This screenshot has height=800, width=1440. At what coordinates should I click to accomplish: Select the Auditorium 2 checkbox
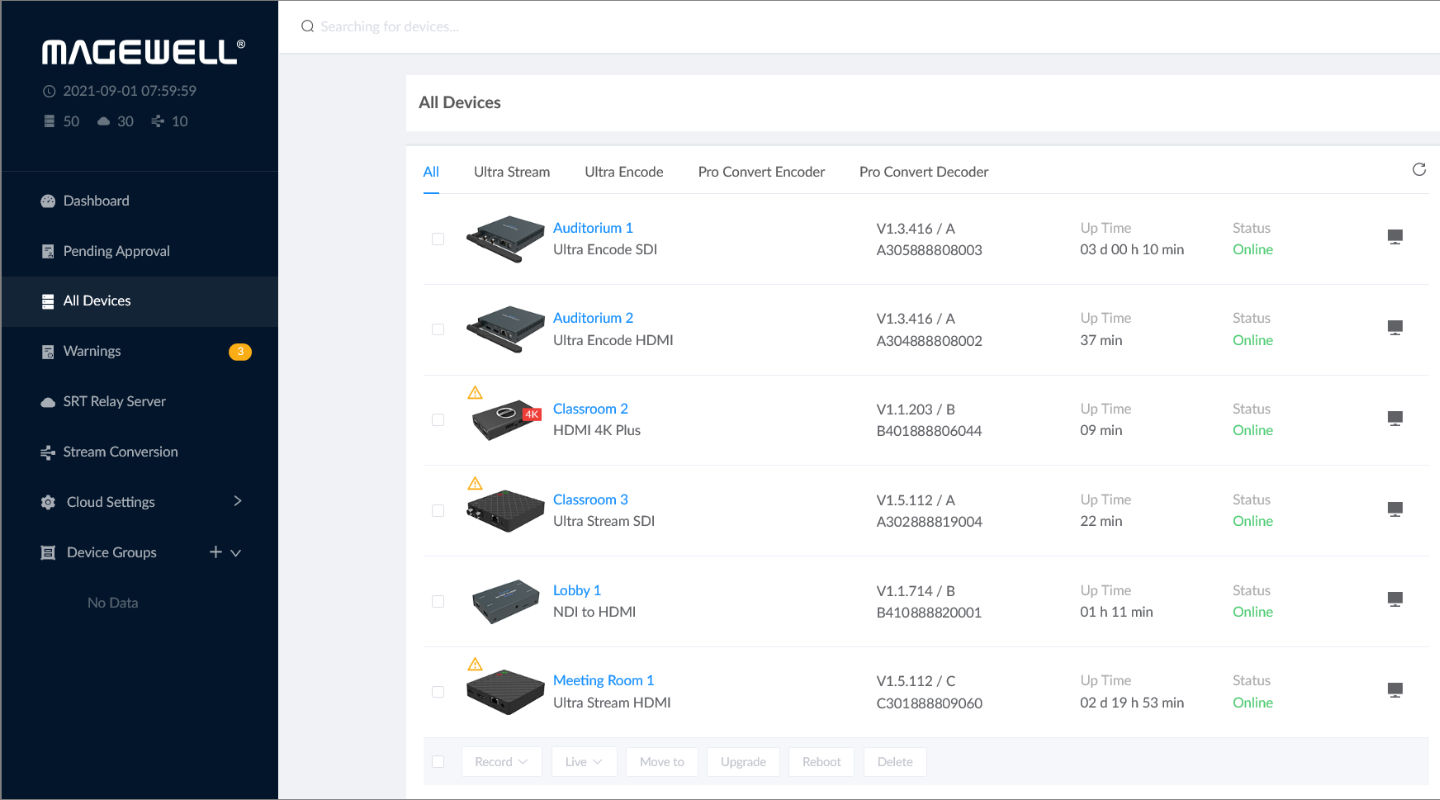point(438,329)
